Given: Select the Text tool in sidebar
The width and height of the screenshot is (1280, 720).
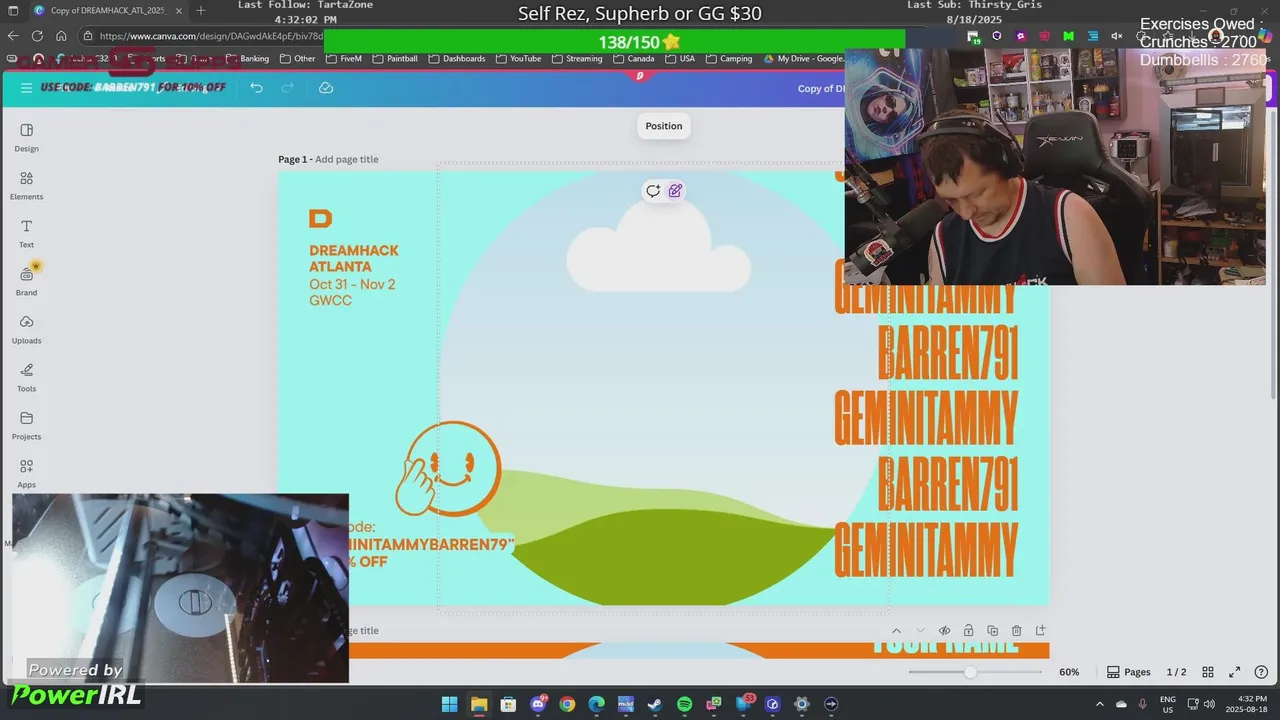Looking at the screenshot, I should point(27,234).
